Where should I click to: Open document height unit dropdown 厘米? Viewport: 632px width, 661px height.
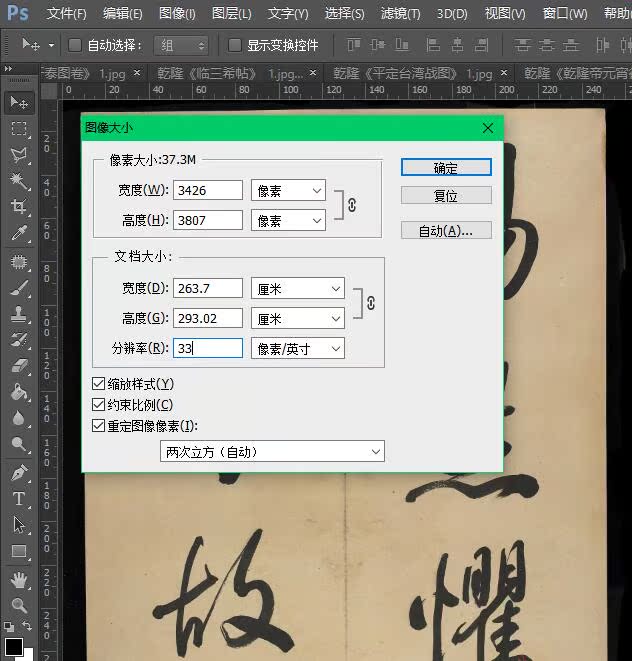coord(298,318)
